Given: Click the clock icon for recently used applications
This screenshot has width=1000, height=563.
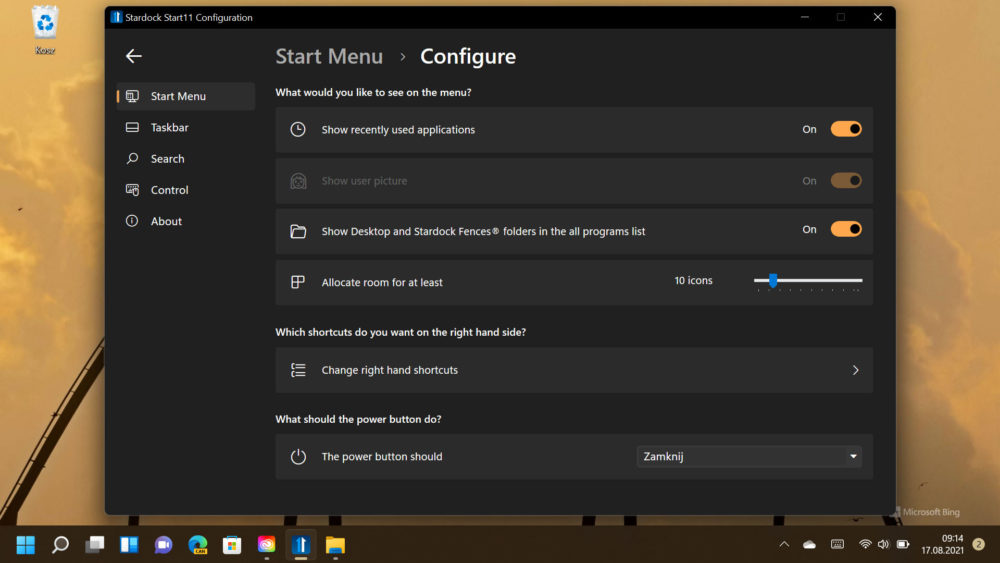Looking at the screenshot, I should pos(298,129).
